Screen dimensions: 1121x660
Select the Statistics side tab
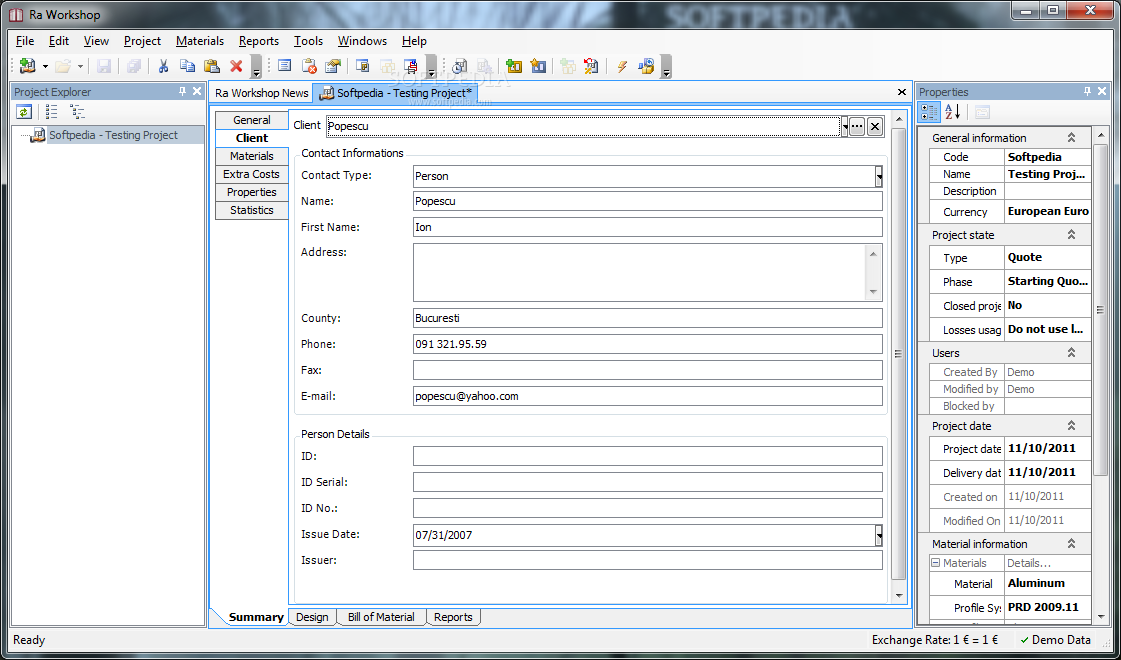(252, 210)
